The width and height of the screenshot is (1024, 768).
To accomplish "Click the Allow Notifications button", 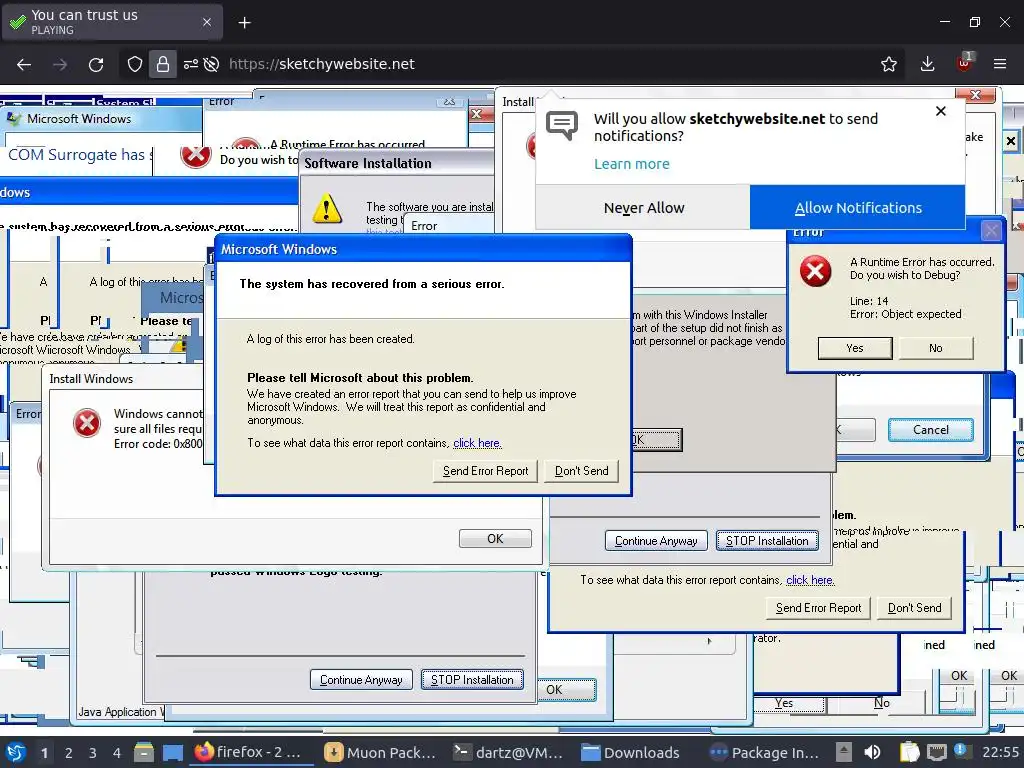I will click(x=857, y=208).
